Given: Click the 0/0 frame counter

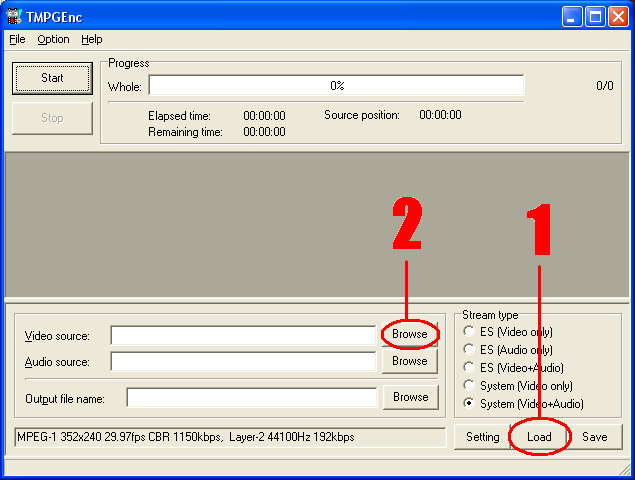Looking at the screenshot, I should [x=605, y=86].
